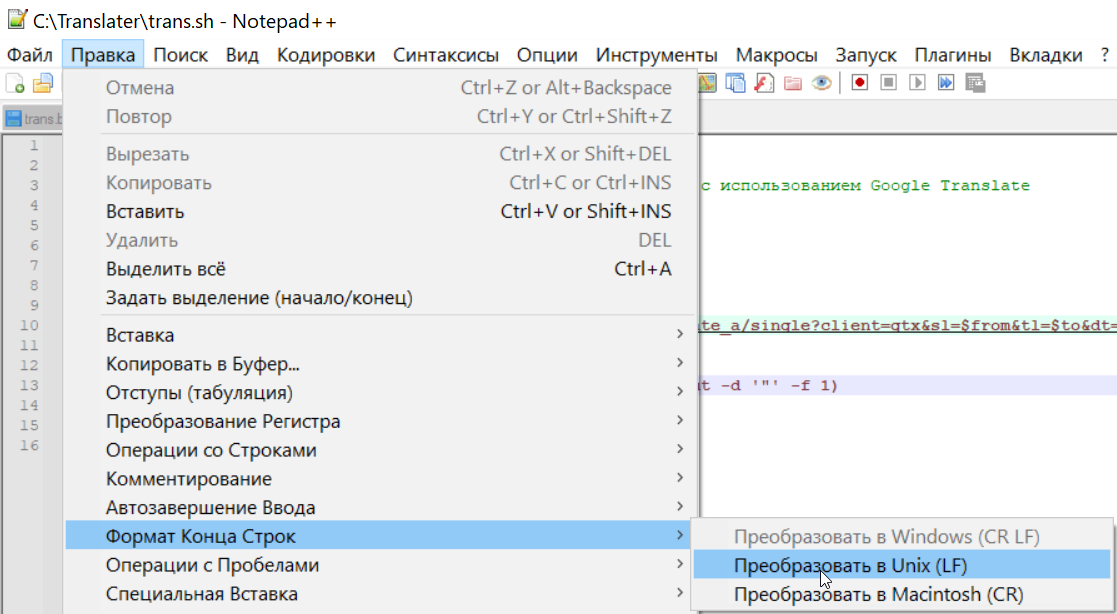Expand the Вставка submenu
The width and height of the screenshot is (1117, 614).
pyautogui.click(x=380, y=335)
